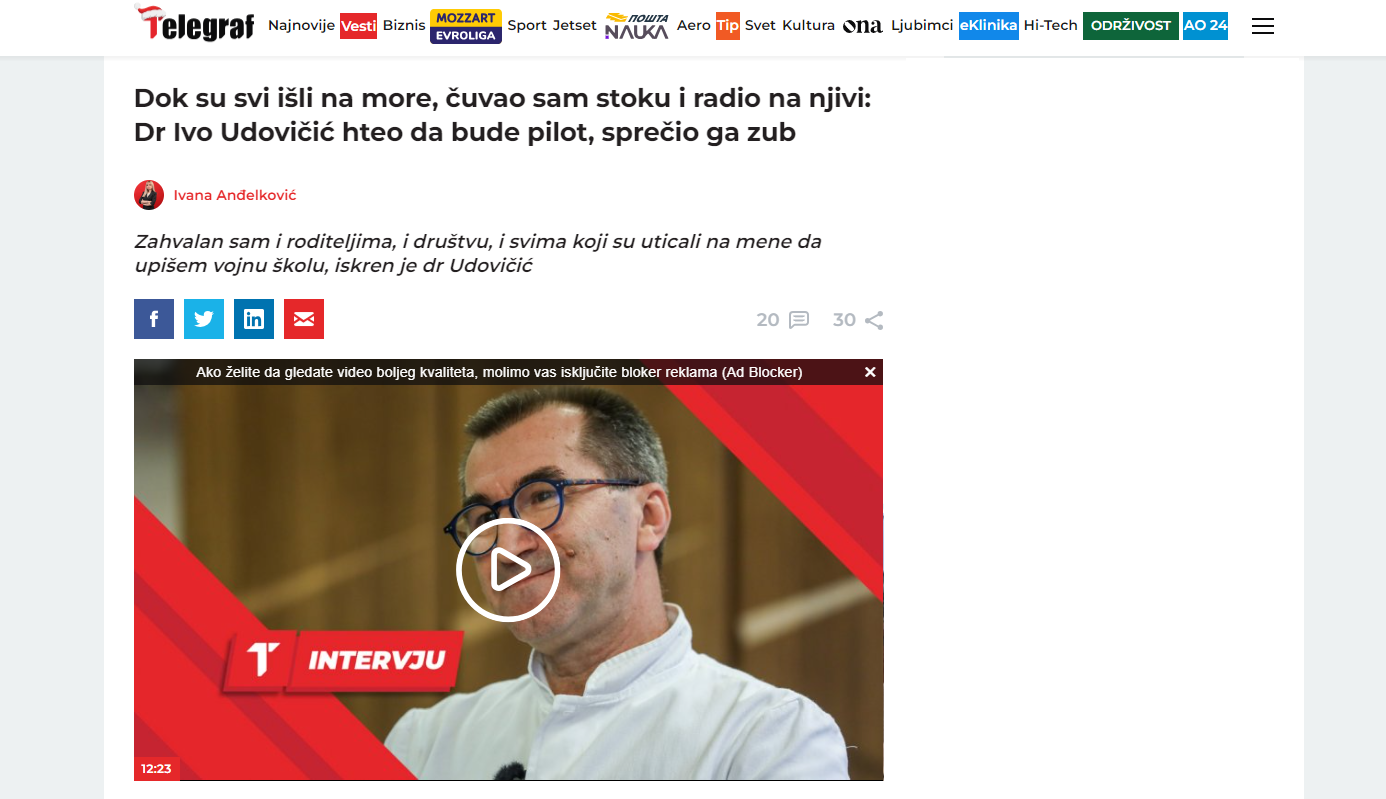Viewport: 1386px width, 799px height.
Task: Open the Vesti section
Action: click(358, 26)
